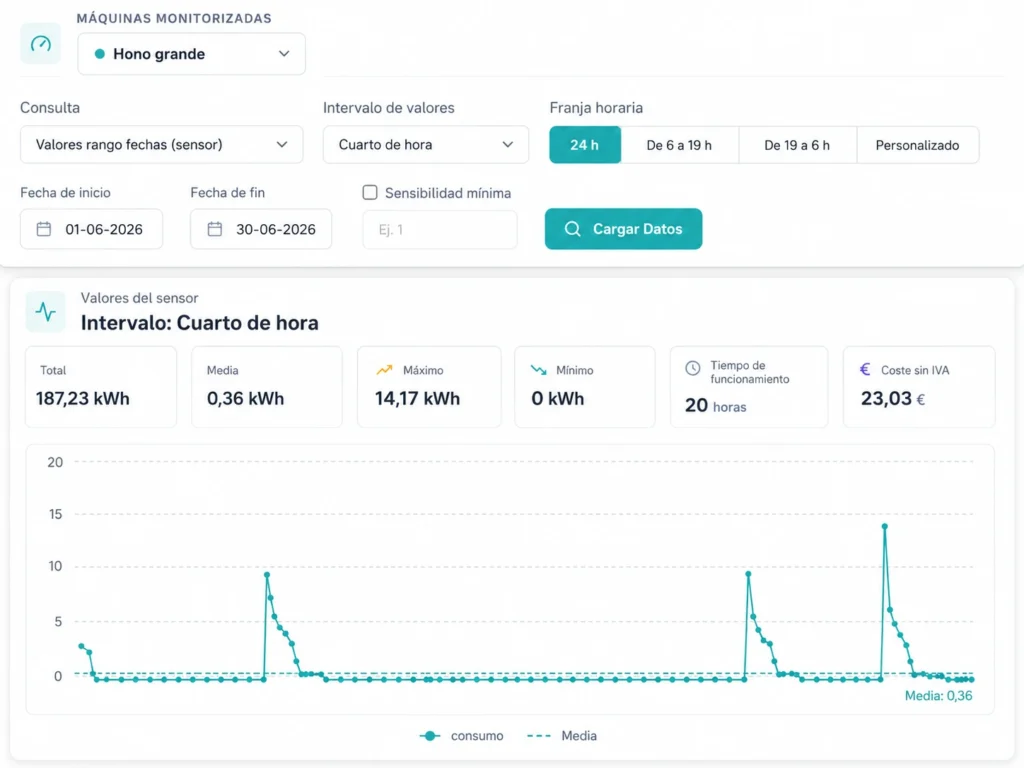The image size is (1024, 768).
Task: Expand the Consulta dropdown Valores rango fechas
Action: pos(161,144)
